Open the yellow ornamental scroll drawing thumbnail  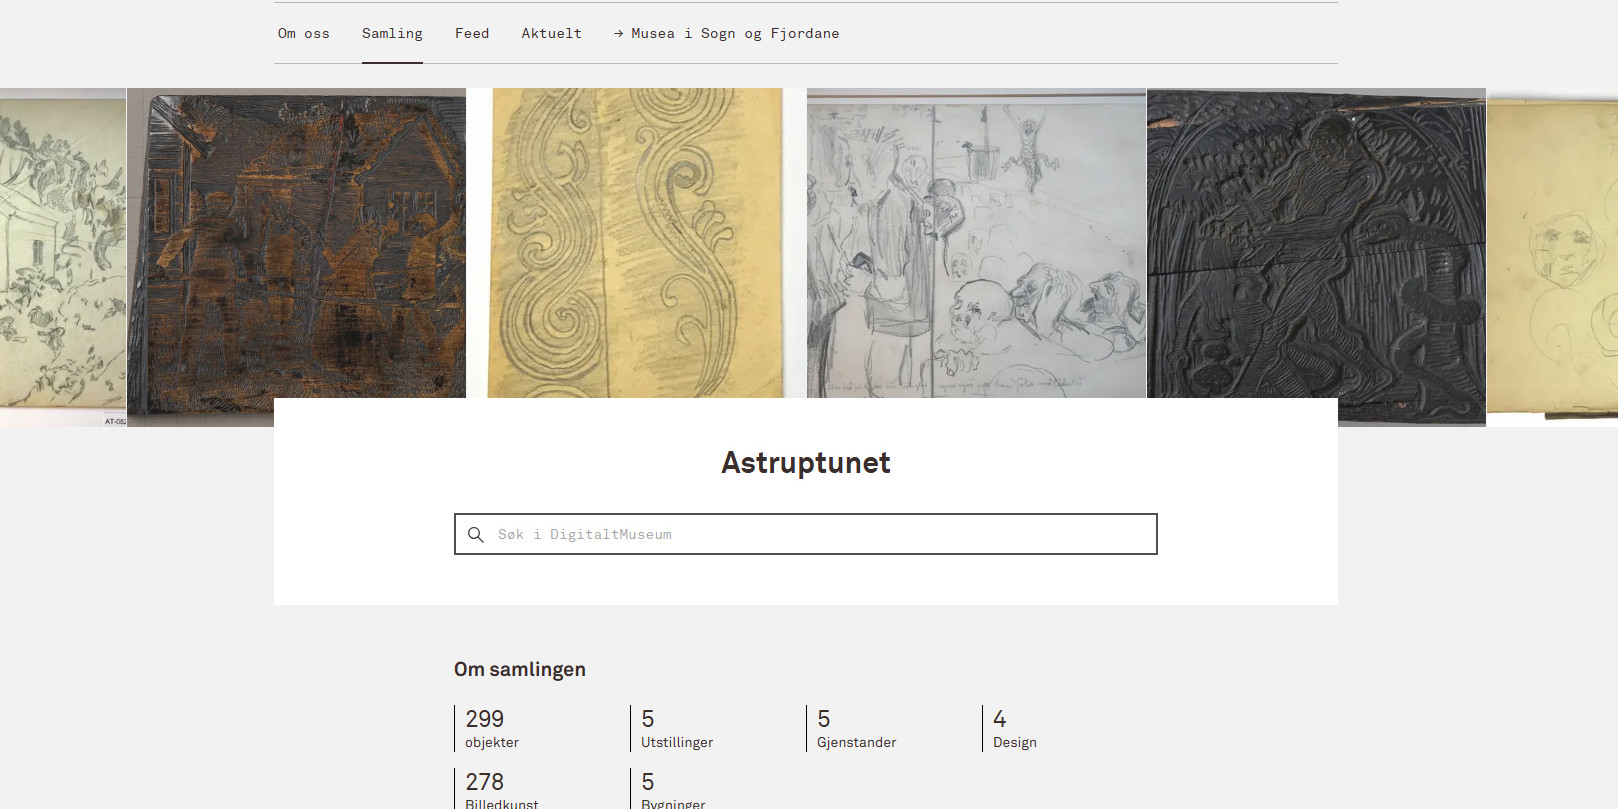point(636,242)
